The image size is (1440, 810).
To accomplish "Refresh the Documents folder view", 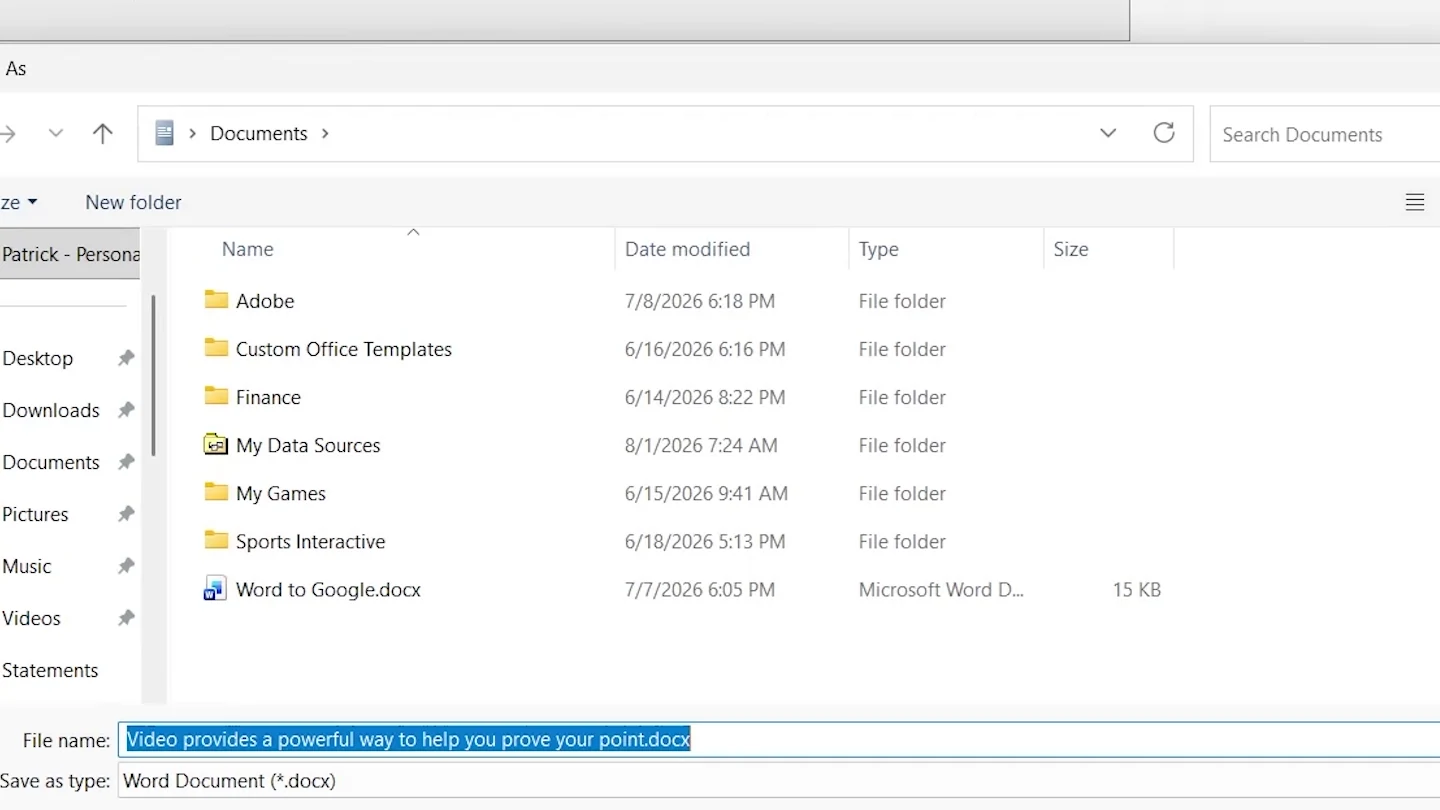I will [x=1164, y=133].
